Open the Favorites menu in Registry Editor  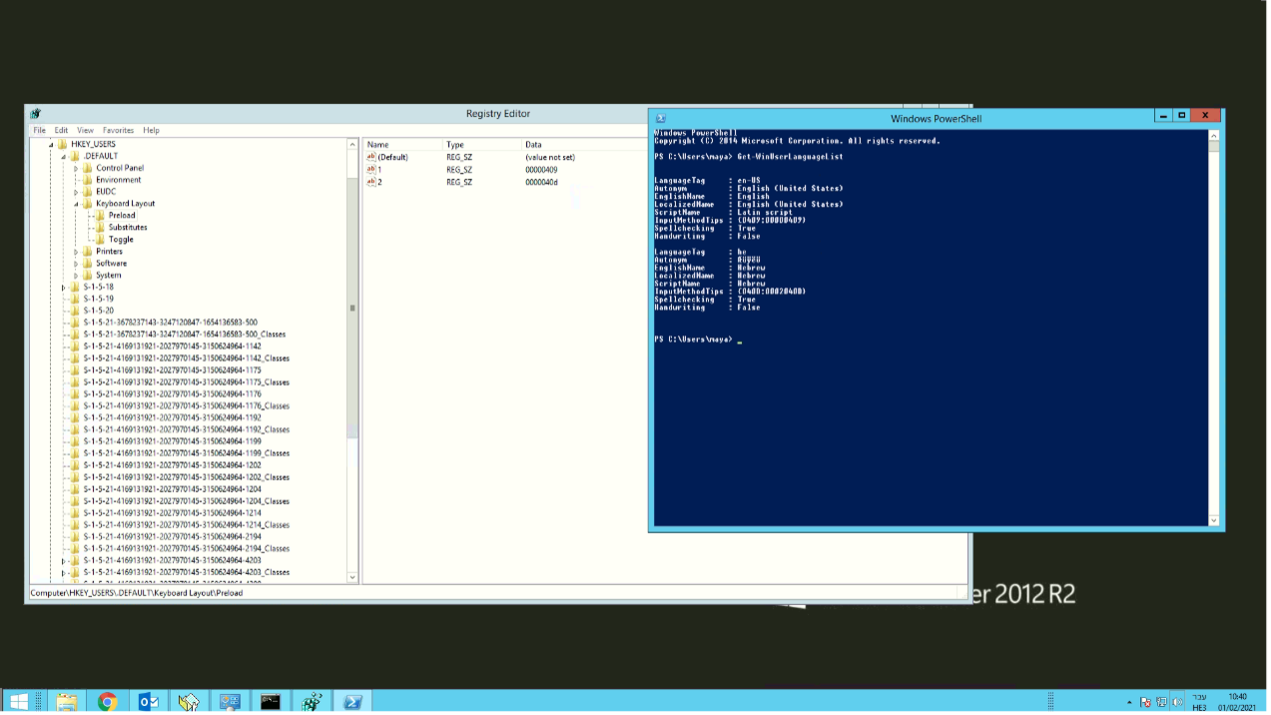(x=118, y=131)
